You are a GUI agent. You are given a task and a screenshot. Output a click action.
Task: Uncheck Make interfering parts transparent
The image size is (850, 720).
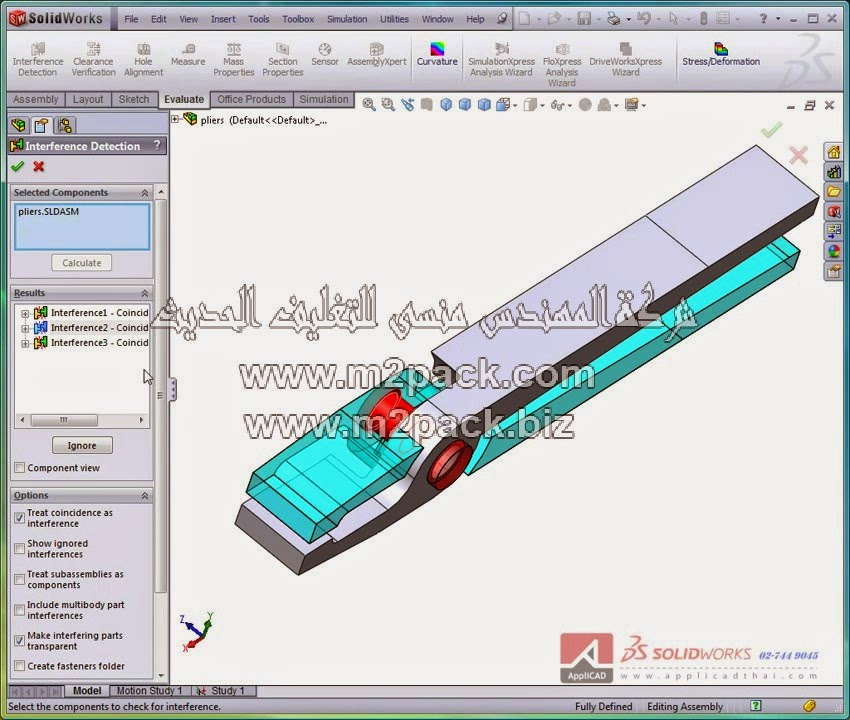tap(20, 641)
